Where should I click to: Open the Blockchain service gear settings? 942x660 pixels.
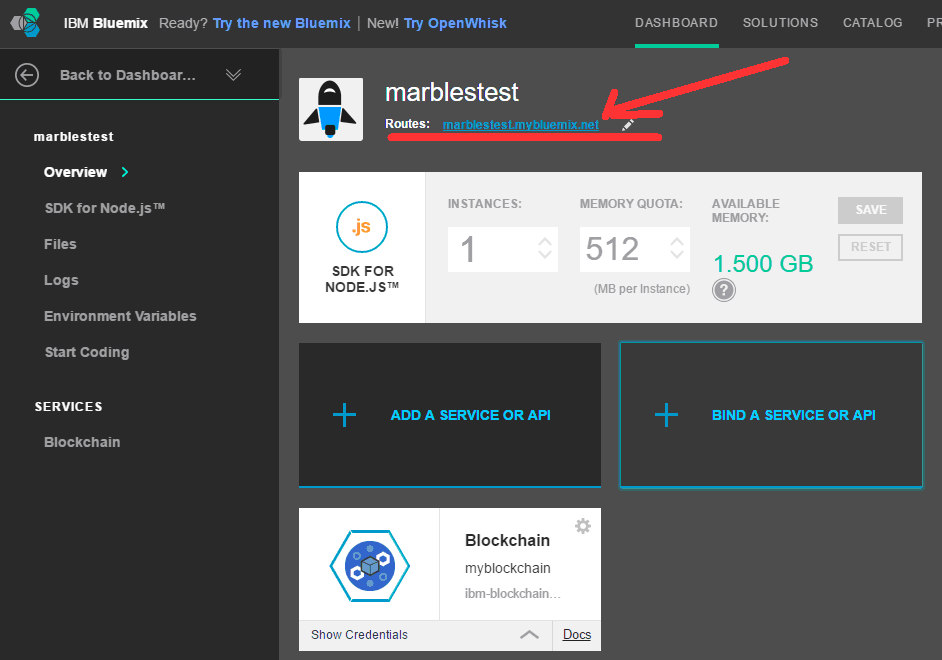click(583, 526)
